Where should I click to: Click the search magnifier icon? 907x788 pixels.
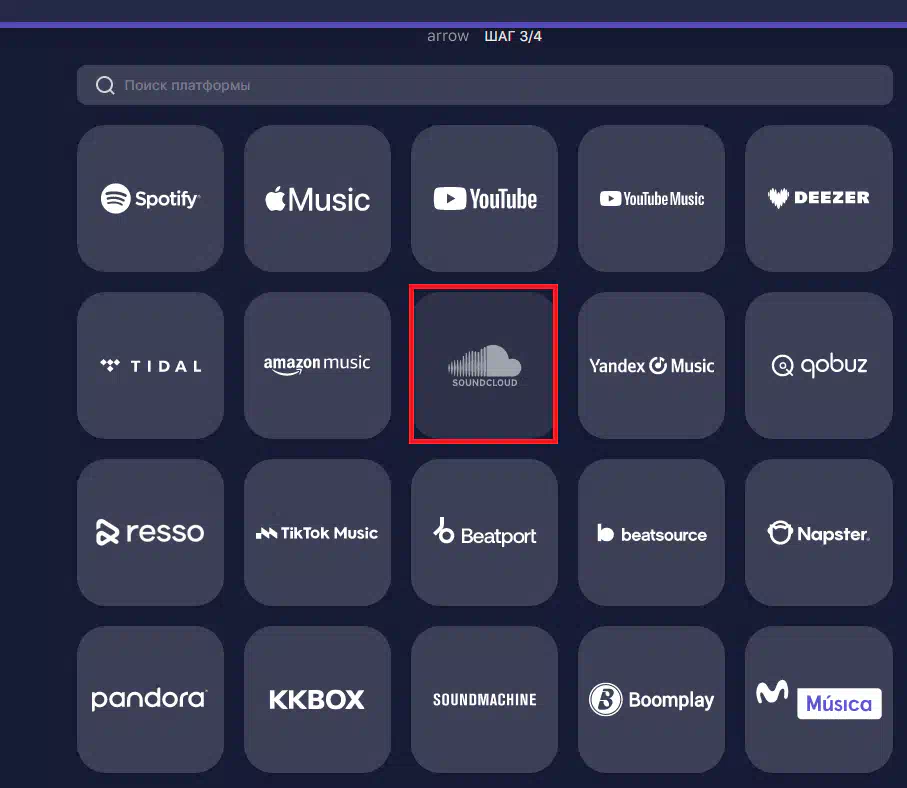point(105,86)
